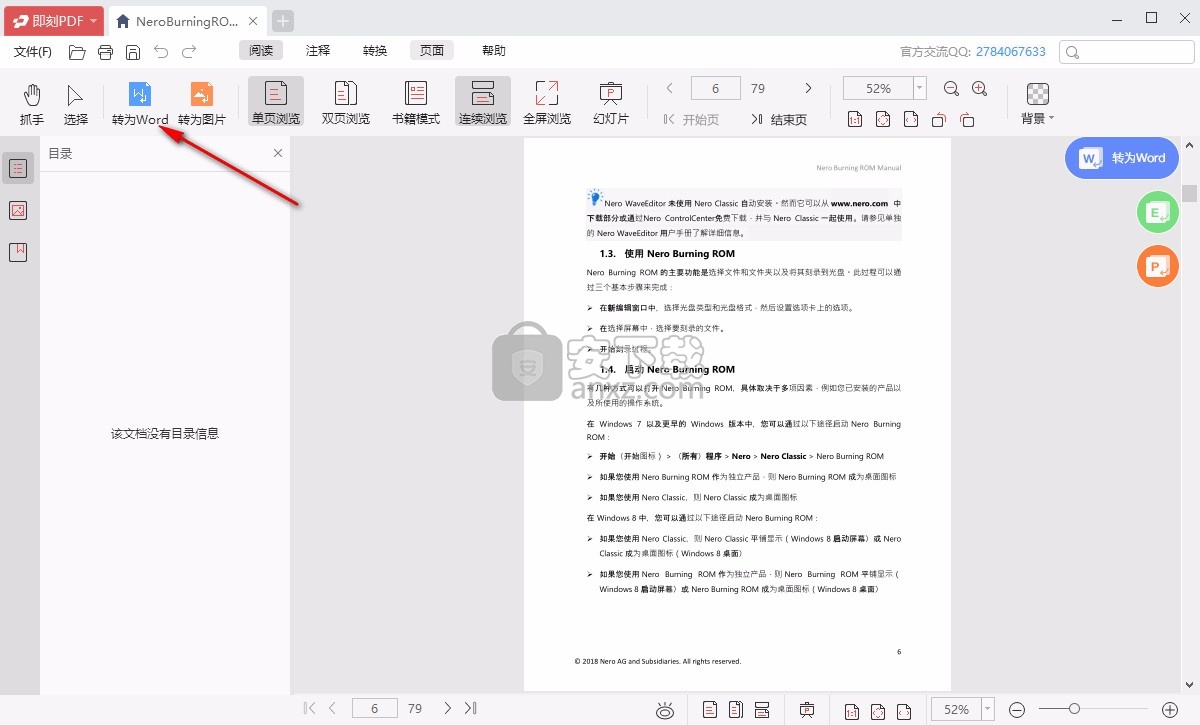Viewport: 1200px width, 725px height.
Task: Click the search input field
Action: [1127, 52]
